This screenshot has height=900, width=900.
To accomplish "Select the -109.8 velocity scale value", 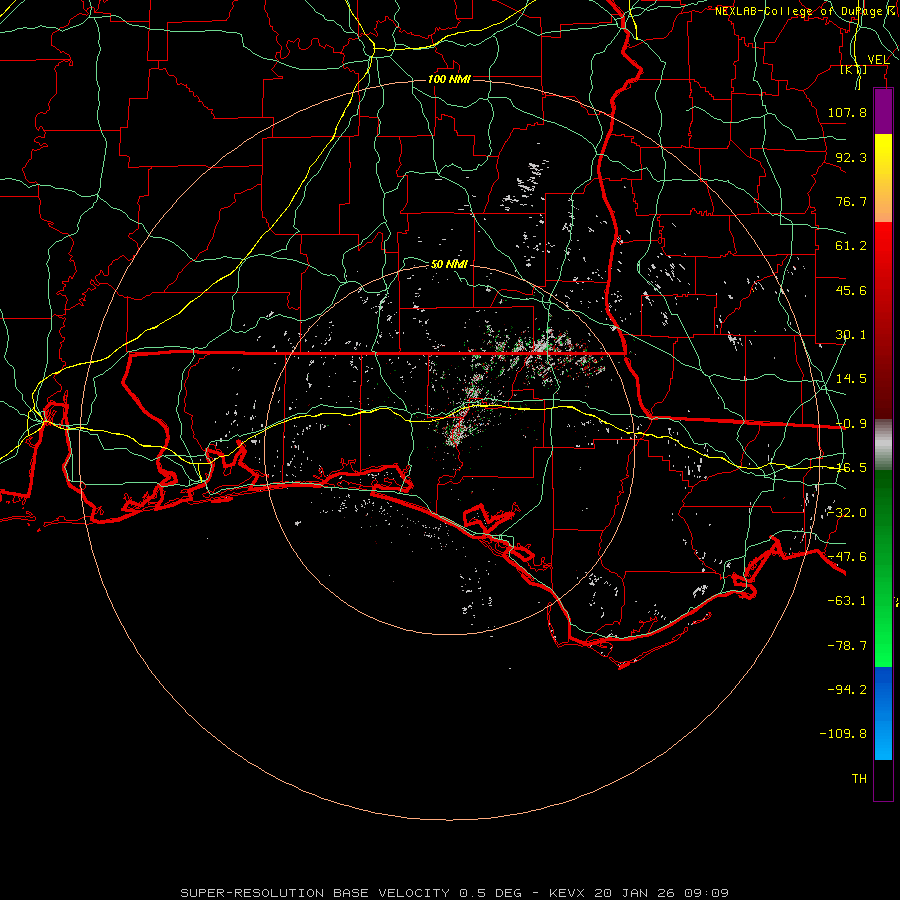I will coord(843,734).
